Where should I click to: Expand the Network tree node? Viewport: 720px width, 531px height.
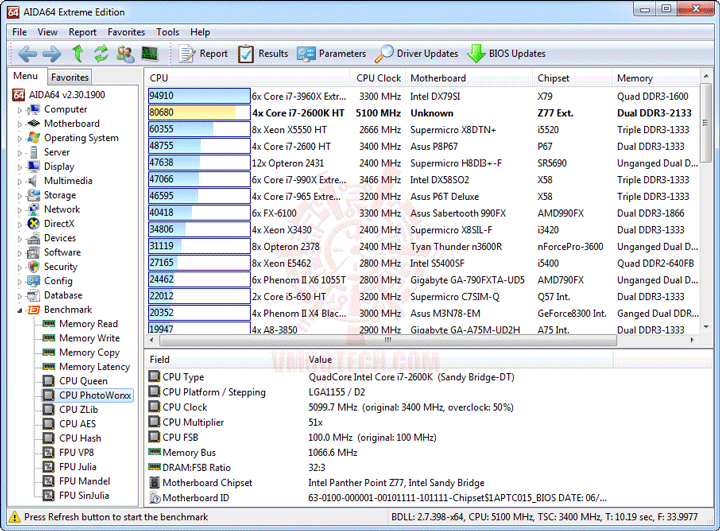(x=20, y=210)
